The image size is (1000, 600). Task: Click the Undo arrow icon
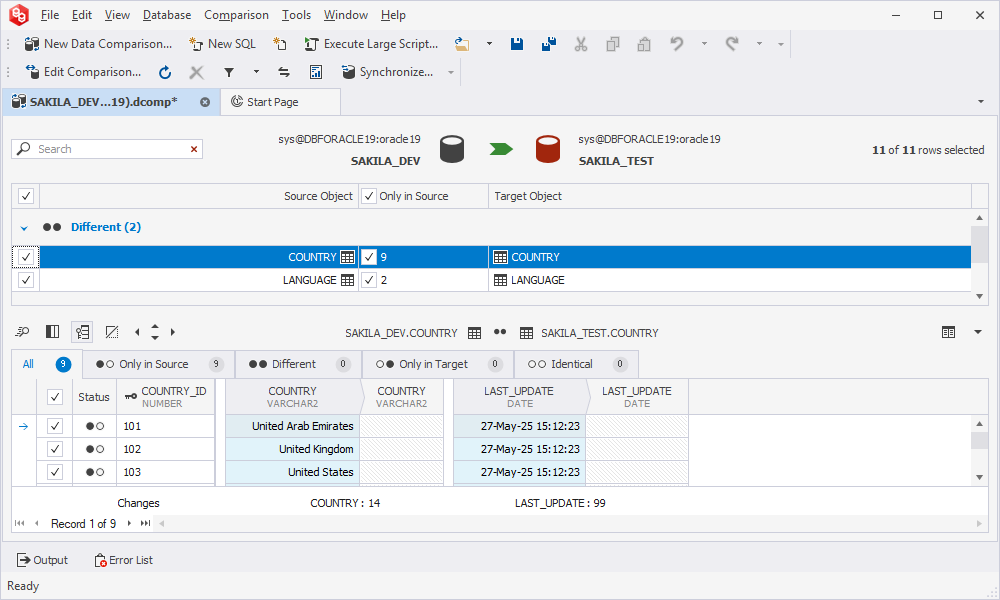click(x=677, y=44)
